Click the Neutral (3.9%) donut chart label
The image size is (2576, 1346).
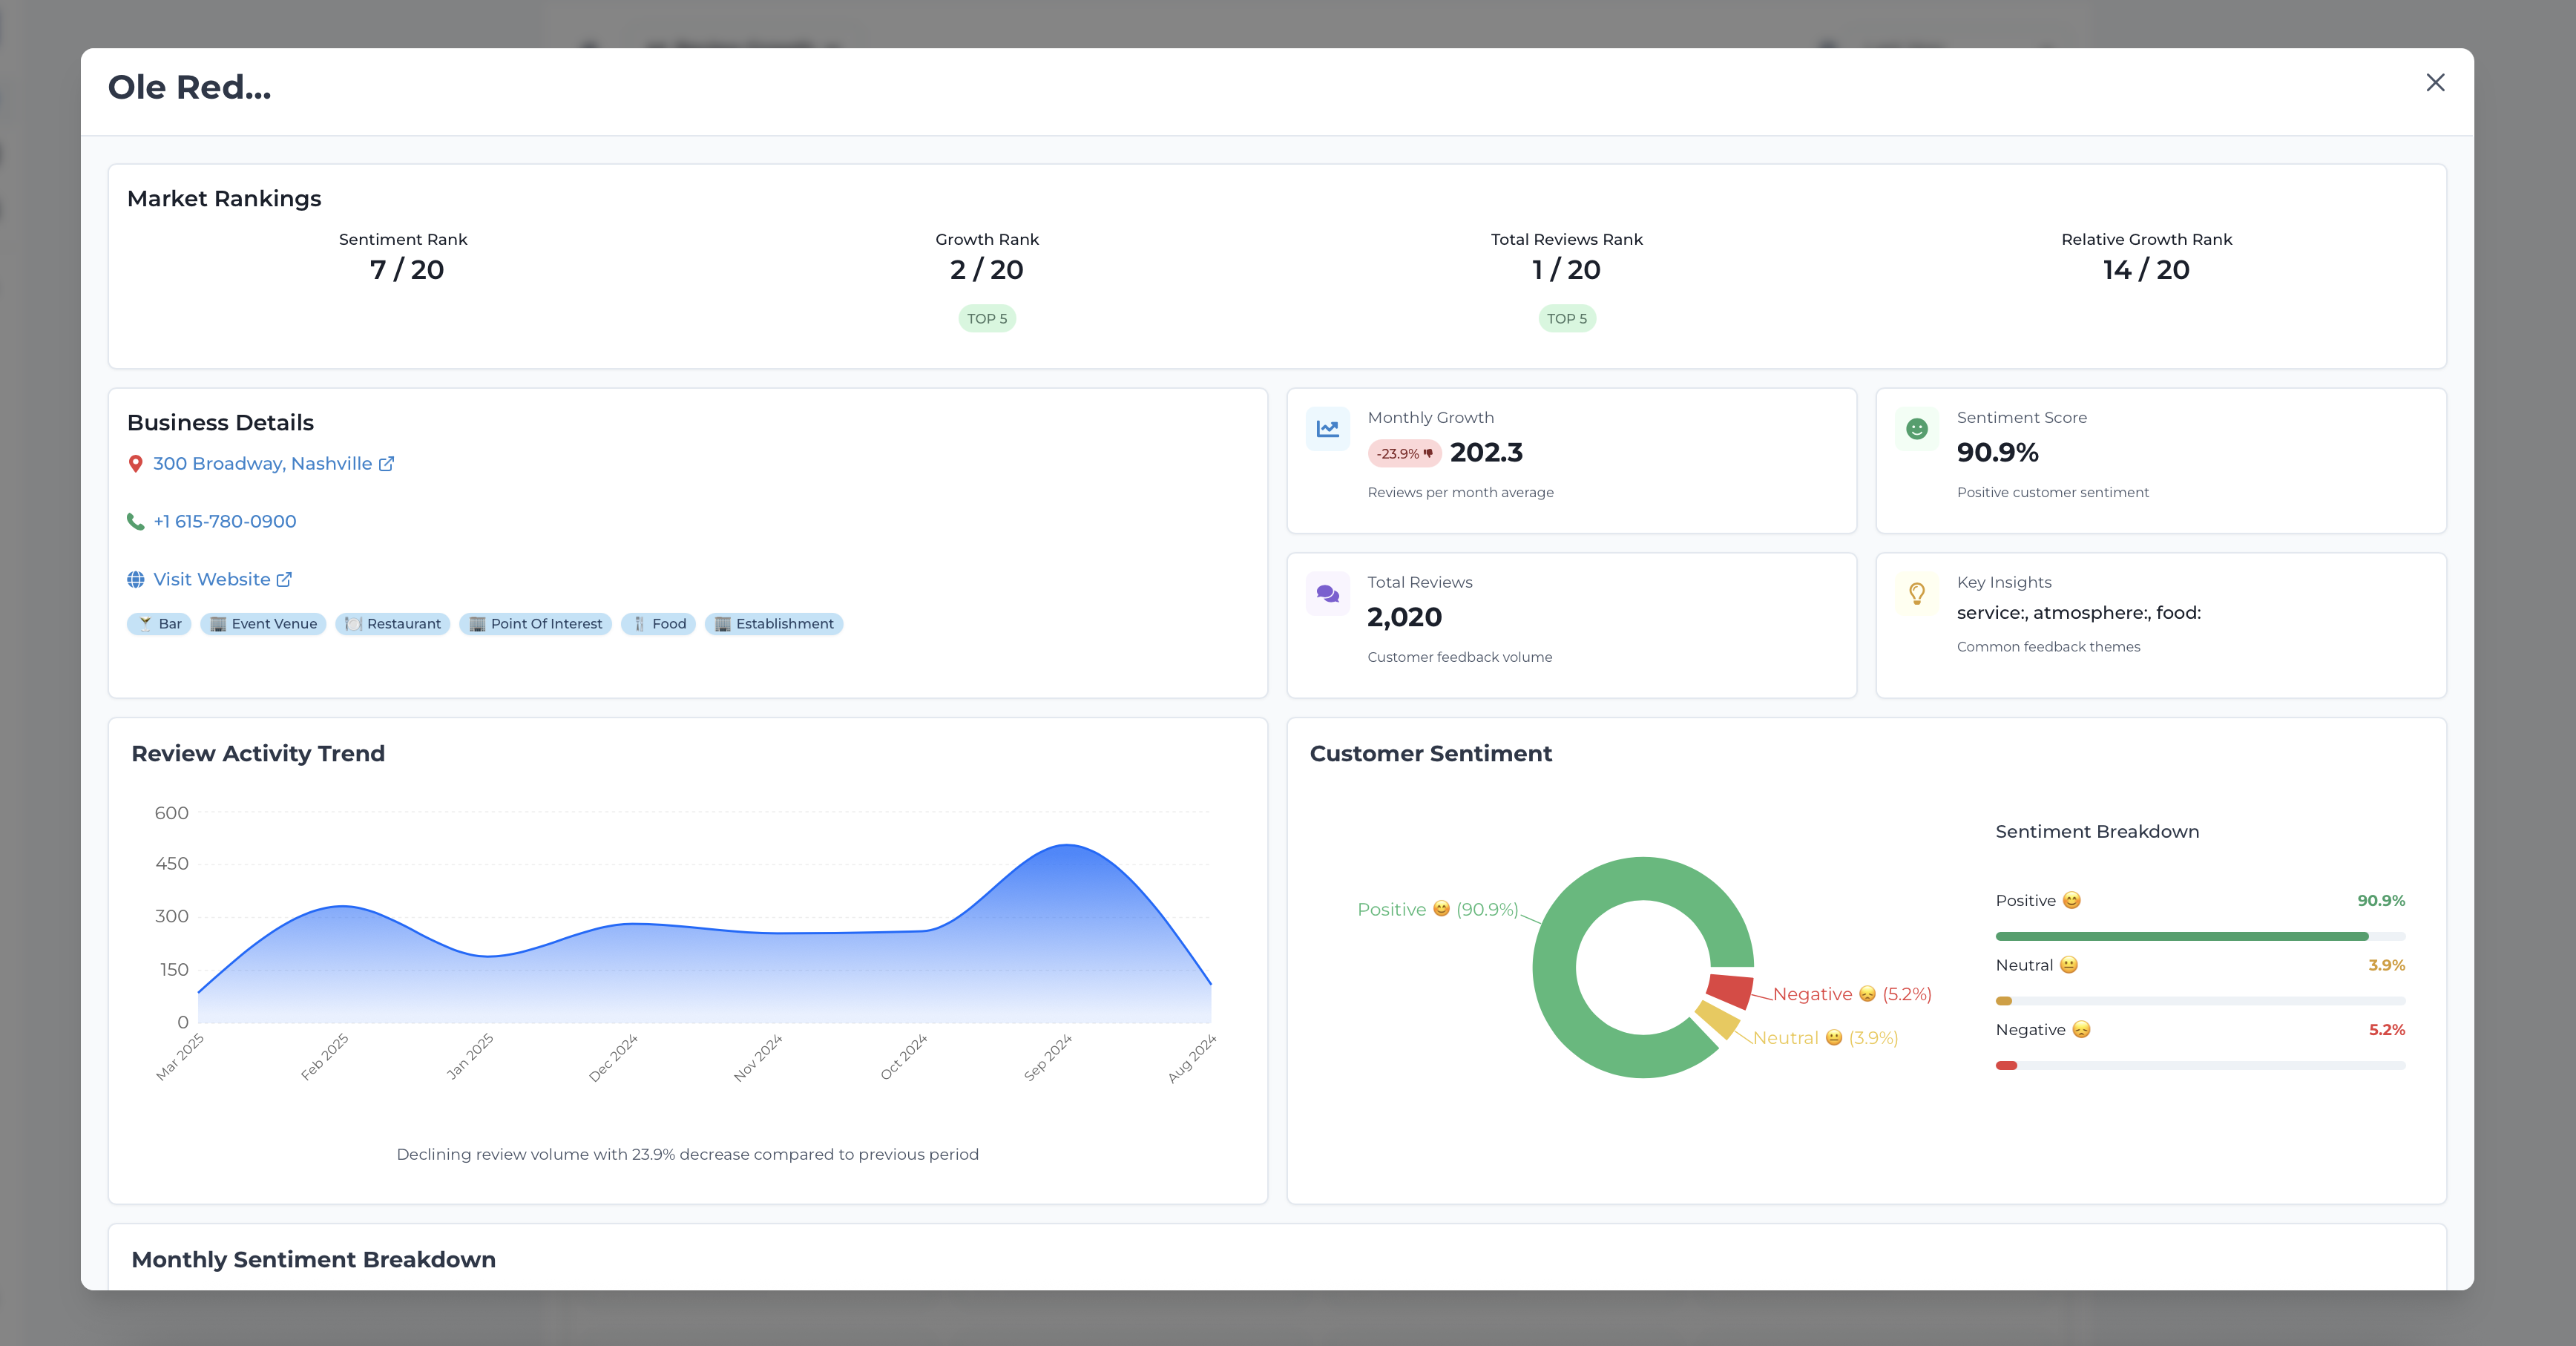[x=1825, y=1039]
